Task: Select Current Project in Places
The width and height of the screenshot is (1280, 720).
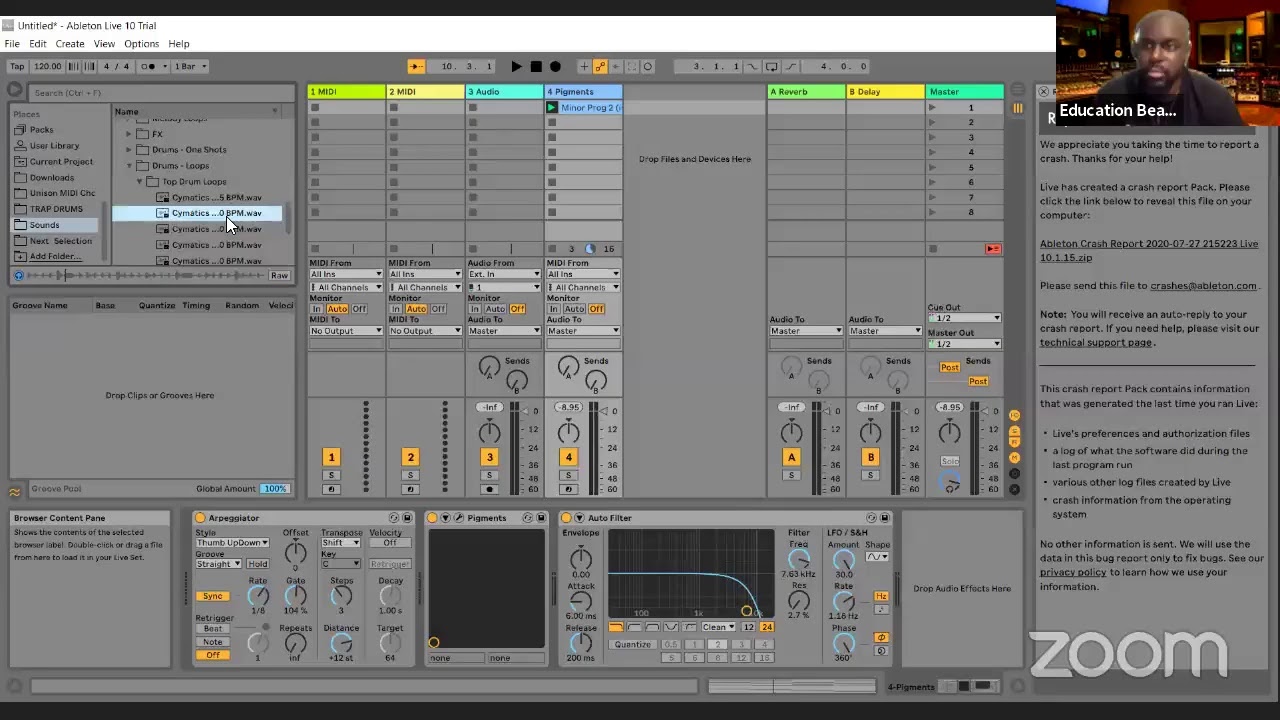Action: click(60, 162)
